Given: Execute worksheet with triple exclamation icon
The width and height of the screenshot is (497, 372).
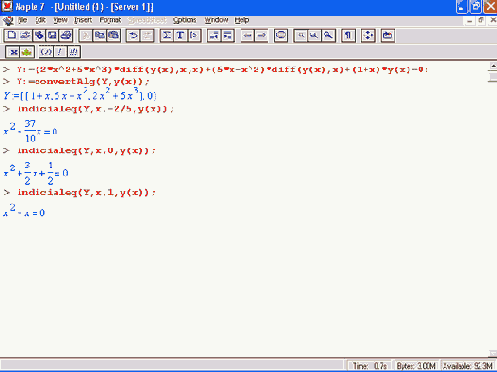Looking at the screenshot, I should coord(74,52).
